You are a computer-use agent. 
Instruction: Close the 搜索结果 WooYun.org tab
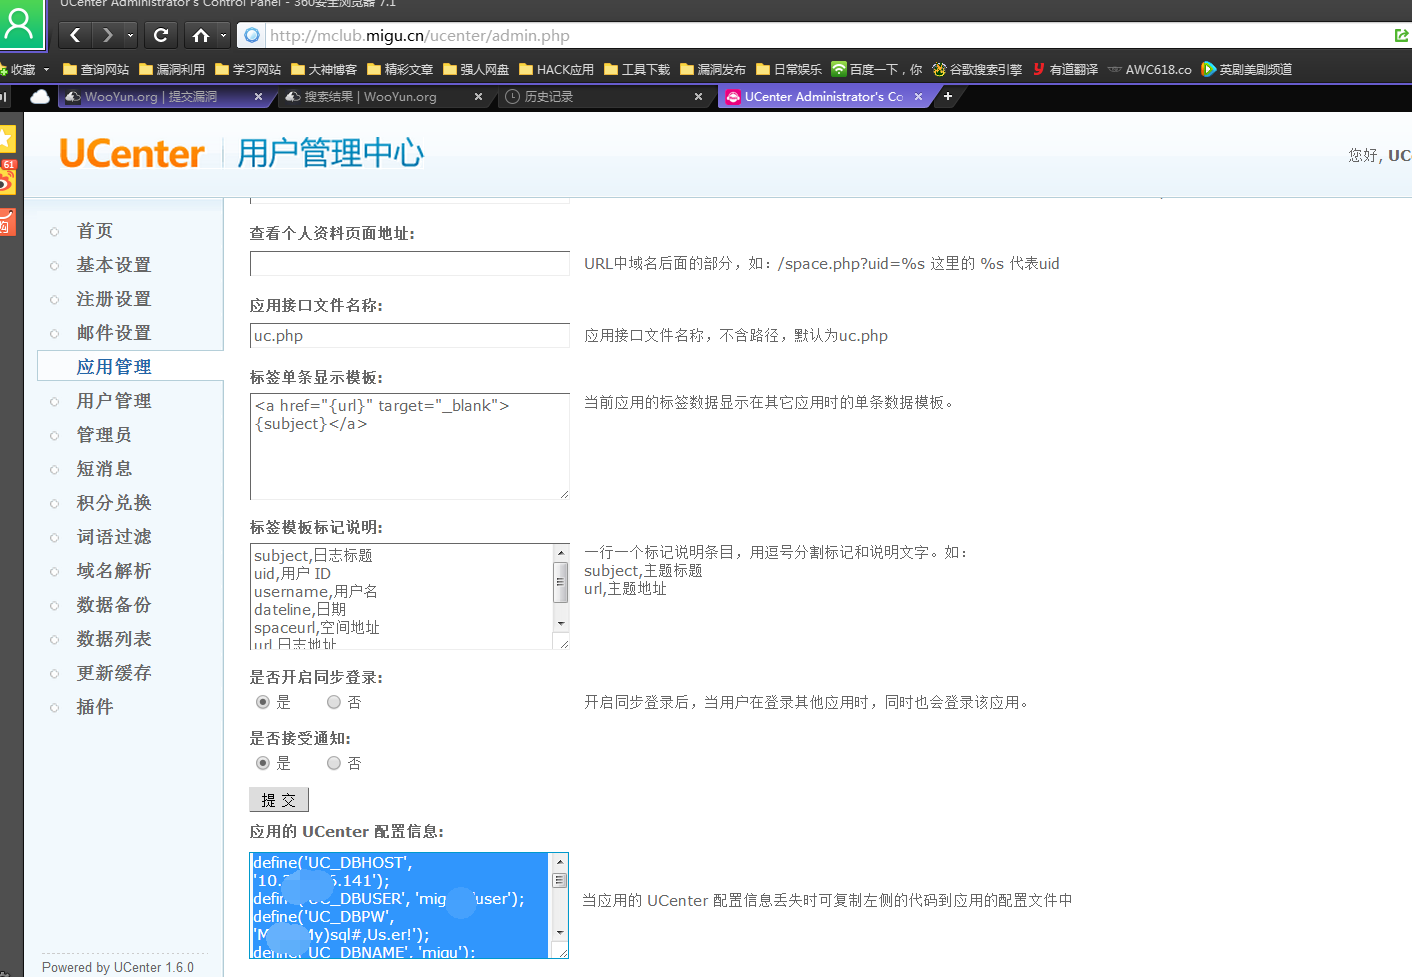(x=478, y=97)
